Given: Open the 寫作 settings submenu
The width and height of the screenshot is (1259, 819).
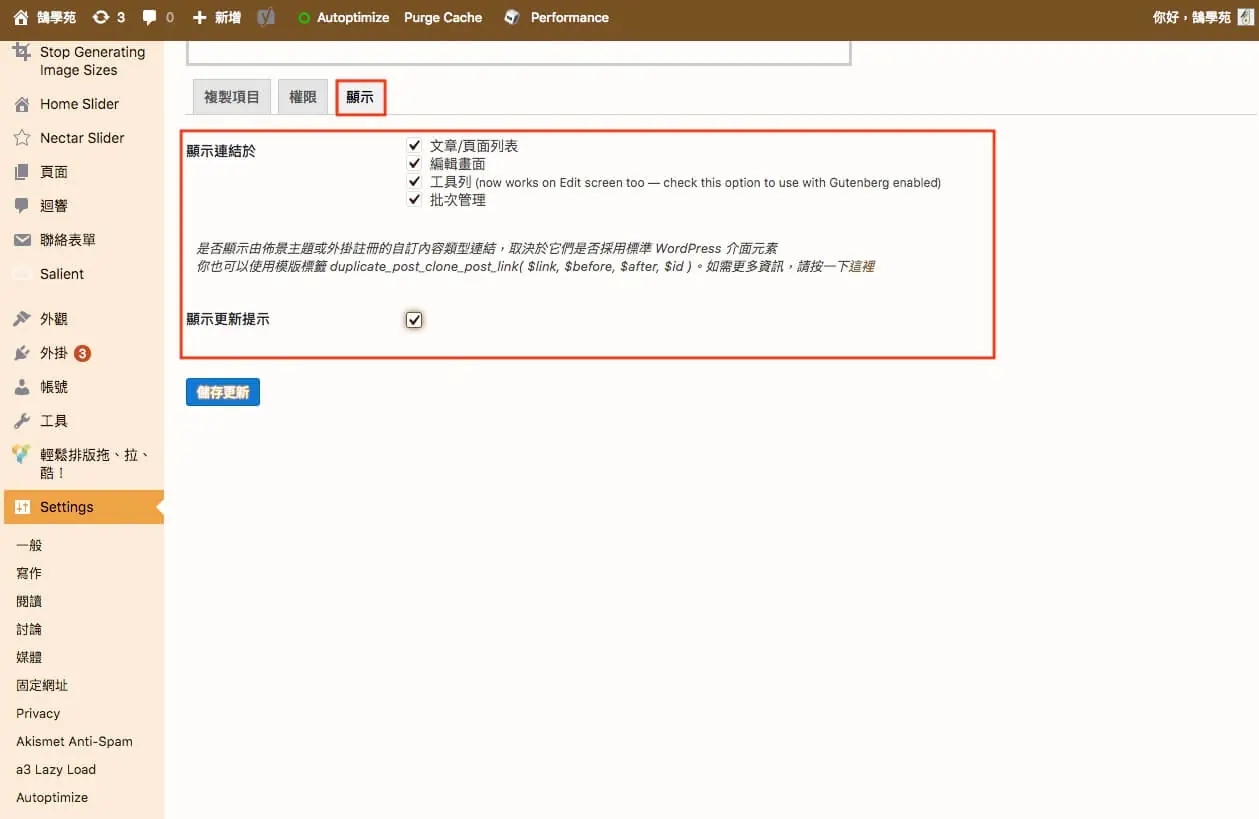Looking at the screenshot, I should [29, 573].
